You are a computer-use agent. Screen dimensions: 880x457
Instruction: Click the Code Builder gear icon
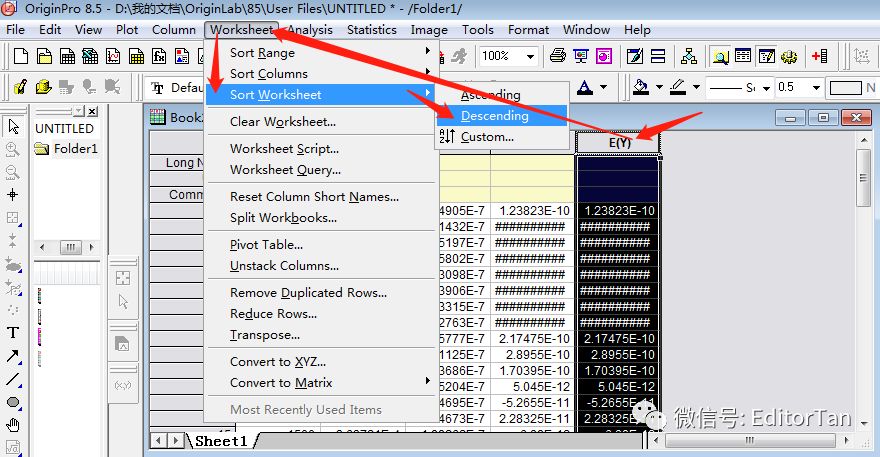[x=789, y=56]
